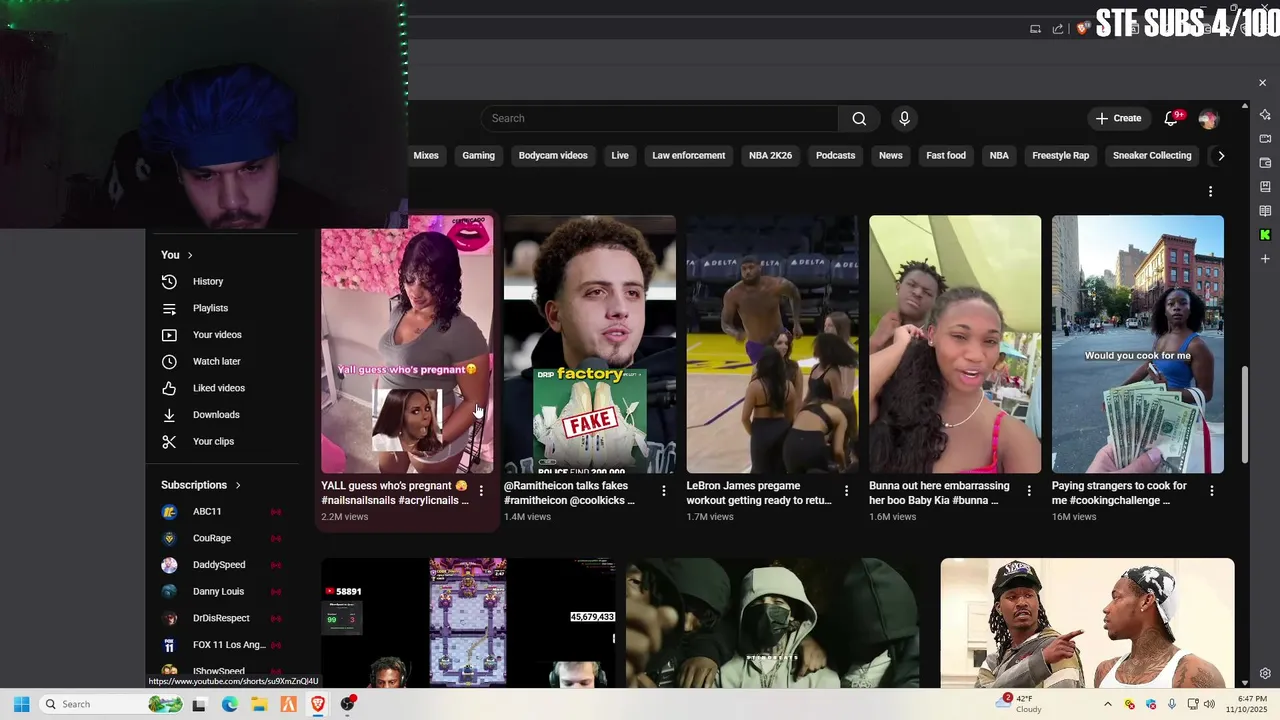The width and height of the screenshot is (1280, 720).
Task: Open the green Kick sidebar shortcut
Action: (1265, 235)
